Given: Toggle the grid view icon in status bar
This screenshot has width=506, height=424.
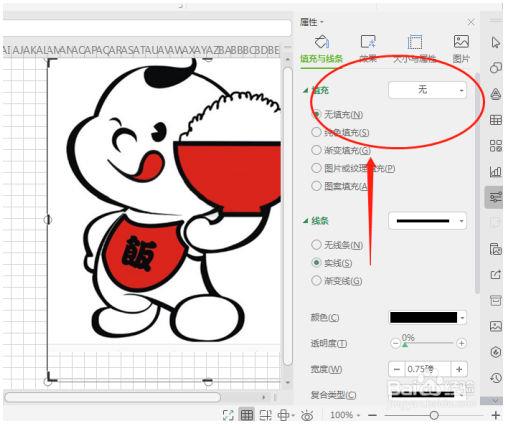Looking at the screenshot, I should pyautogui.click(x=247, y=415).
